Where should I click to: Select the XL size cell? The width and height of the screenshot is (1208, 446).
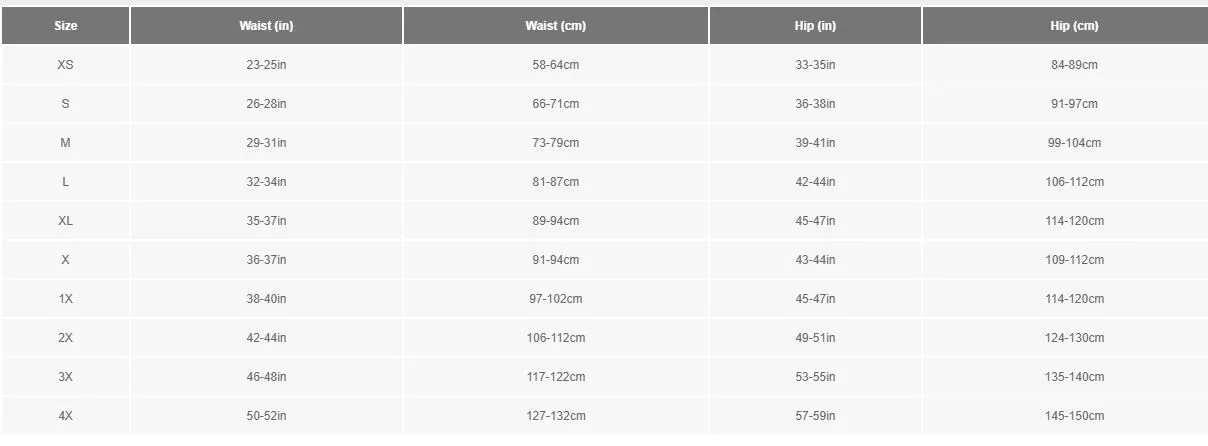click(65, 221)
